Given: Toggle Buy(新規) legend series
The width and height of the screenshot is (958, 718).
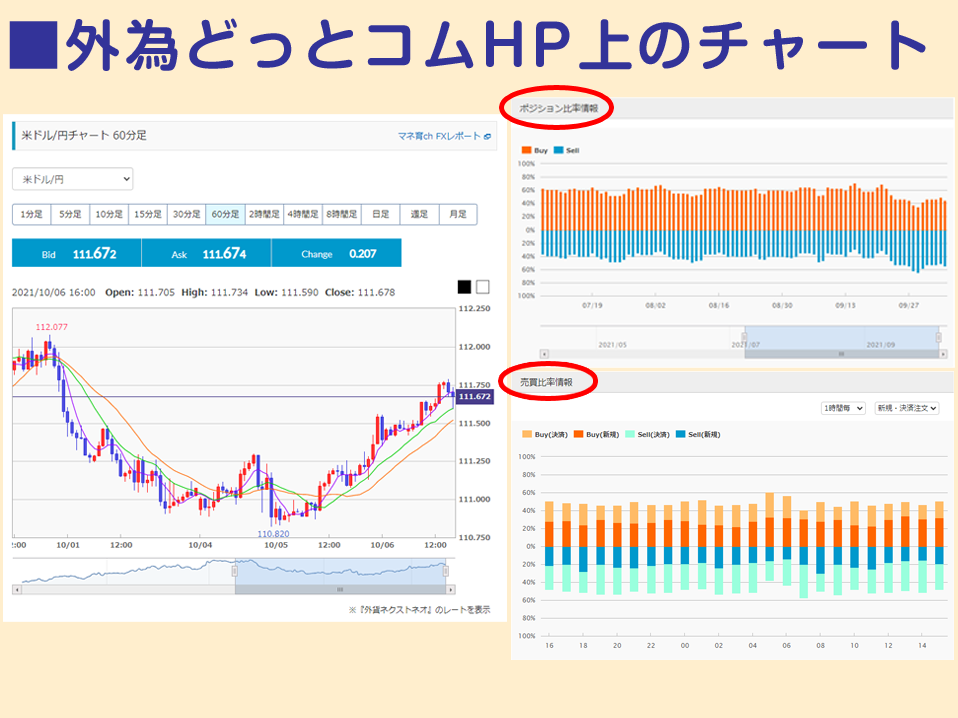Looking at the screenshot, I should point(596,434).
